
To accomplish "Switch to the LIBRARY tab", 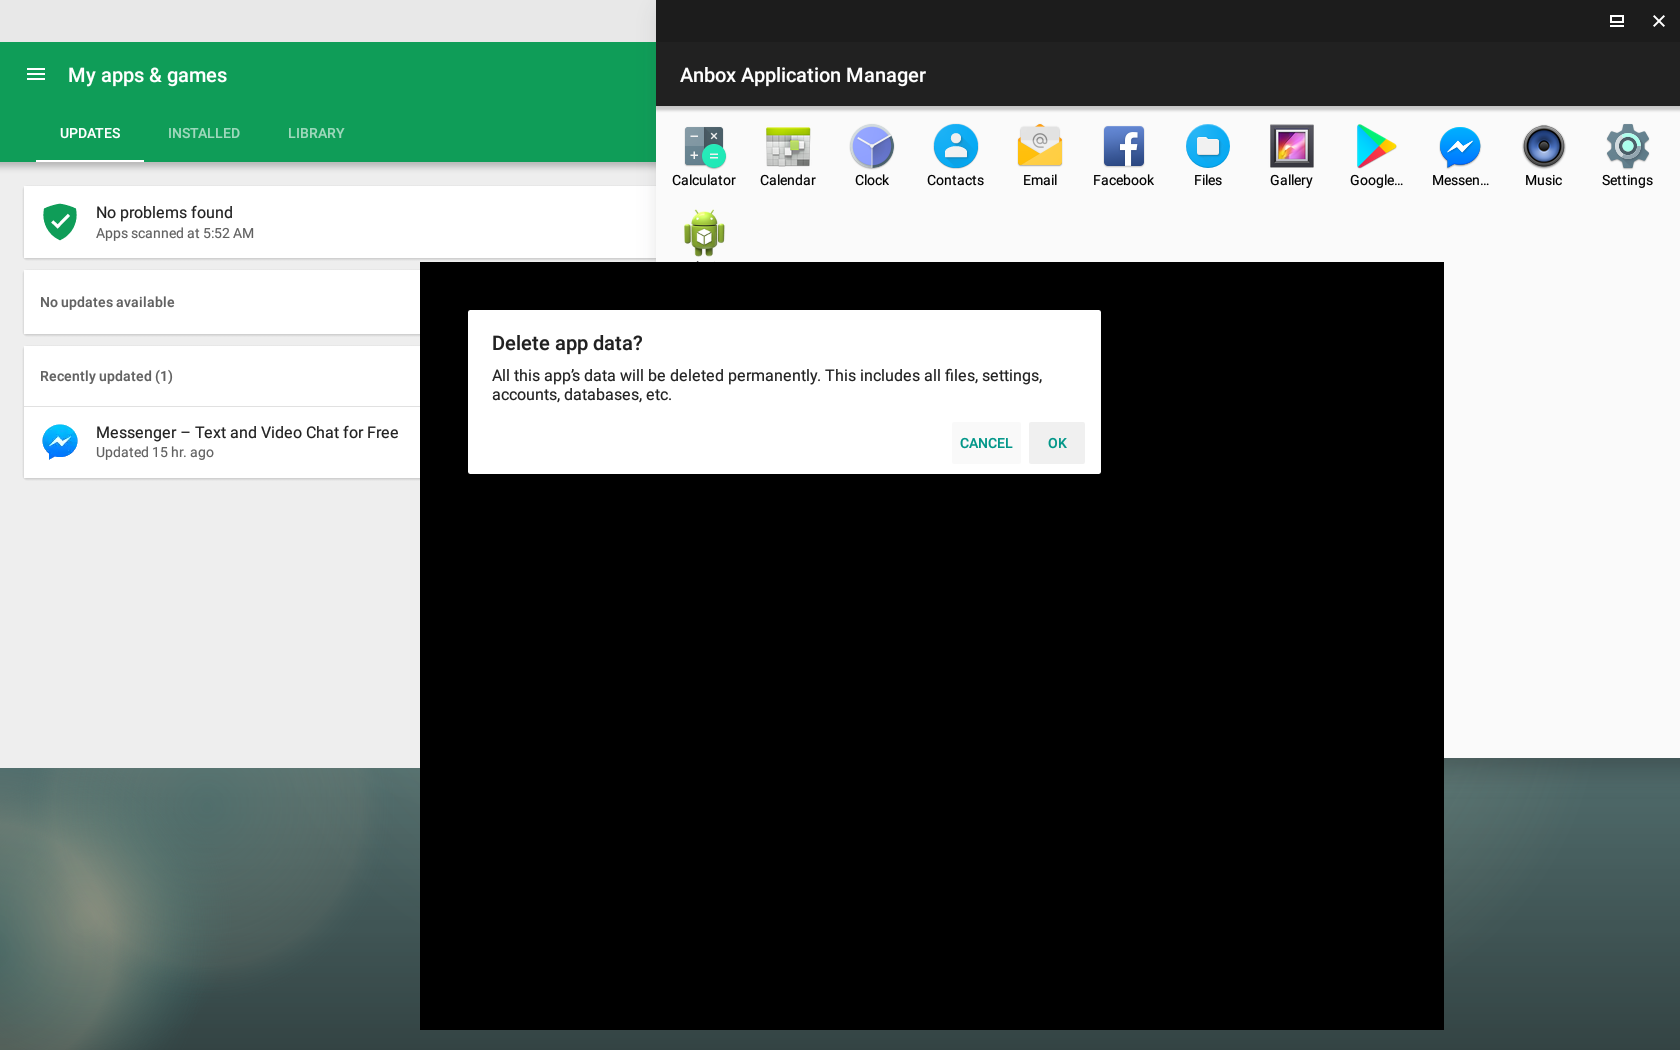I will (316, 133).
